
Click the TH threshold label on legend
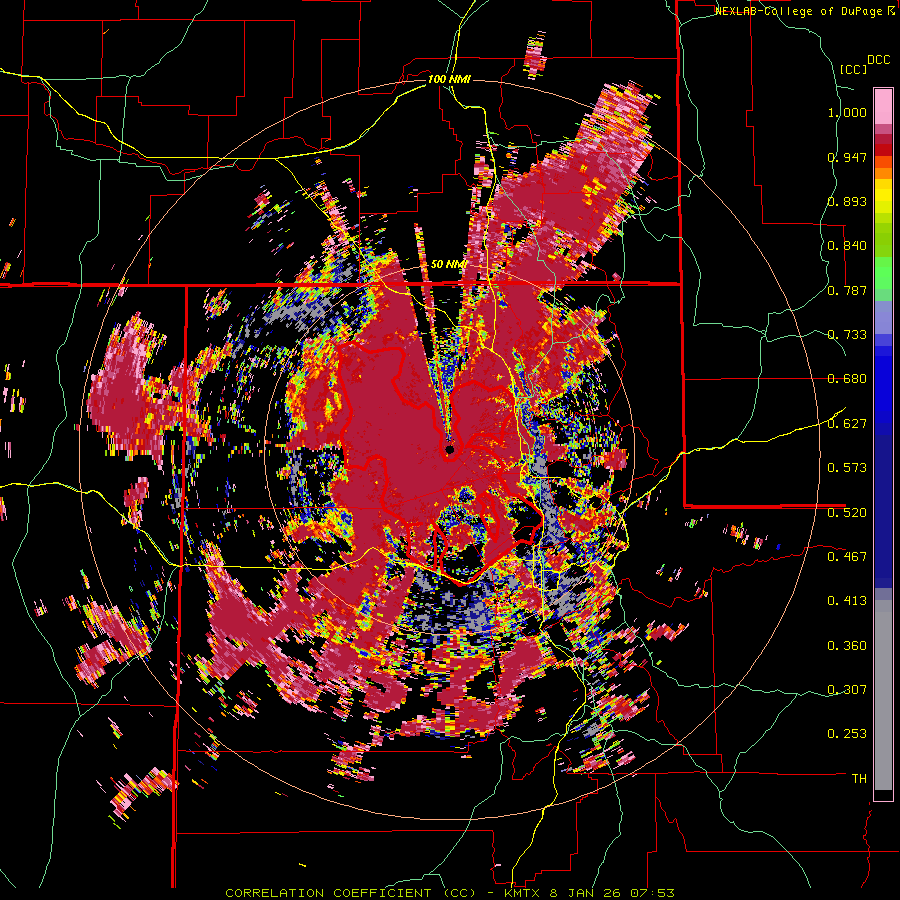coord(859,779)
